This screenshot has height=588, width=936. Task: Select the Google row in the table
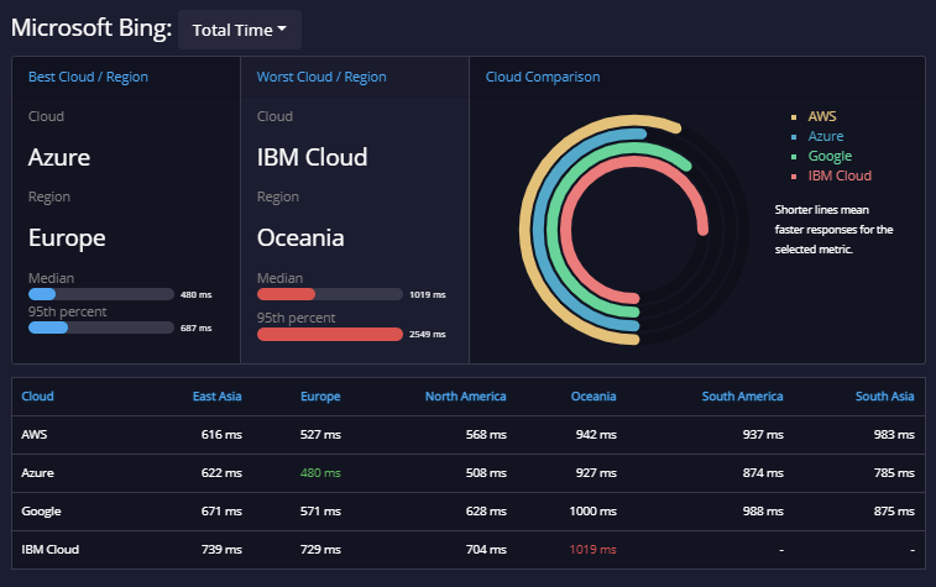pyautogui.click(x=469, y=512)
